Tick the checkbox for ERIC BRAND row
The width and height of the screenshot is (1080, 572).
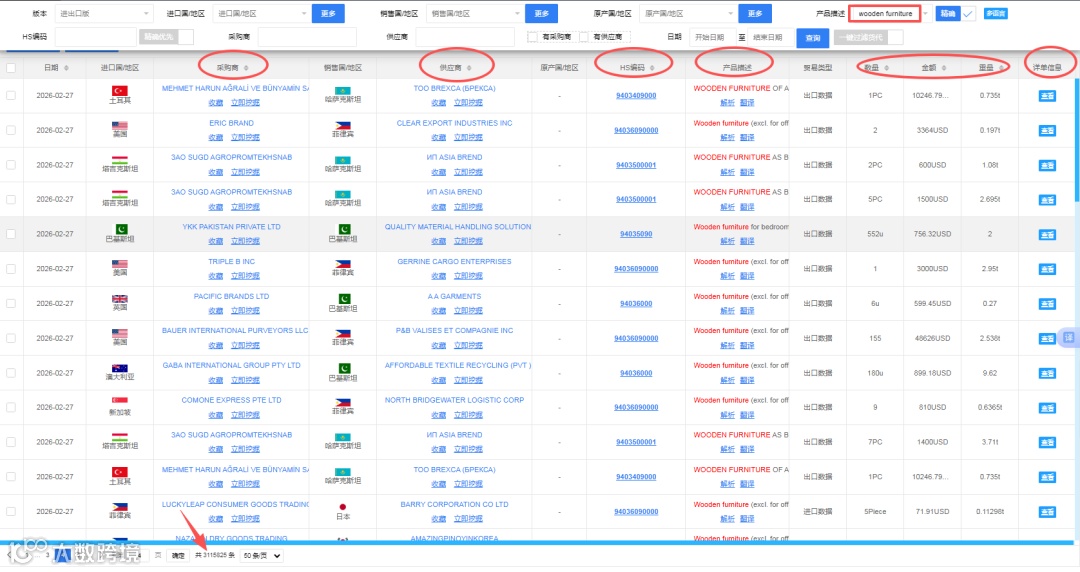pyautogui.click(x=11, y=130)
